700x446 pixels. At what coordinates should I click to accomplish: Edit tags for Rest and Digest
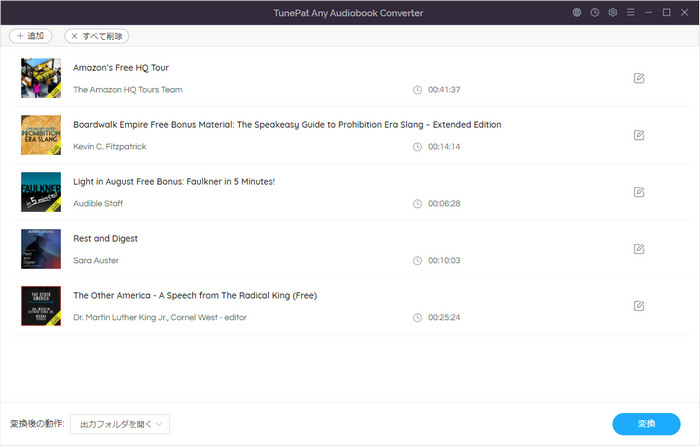(639, 249)
